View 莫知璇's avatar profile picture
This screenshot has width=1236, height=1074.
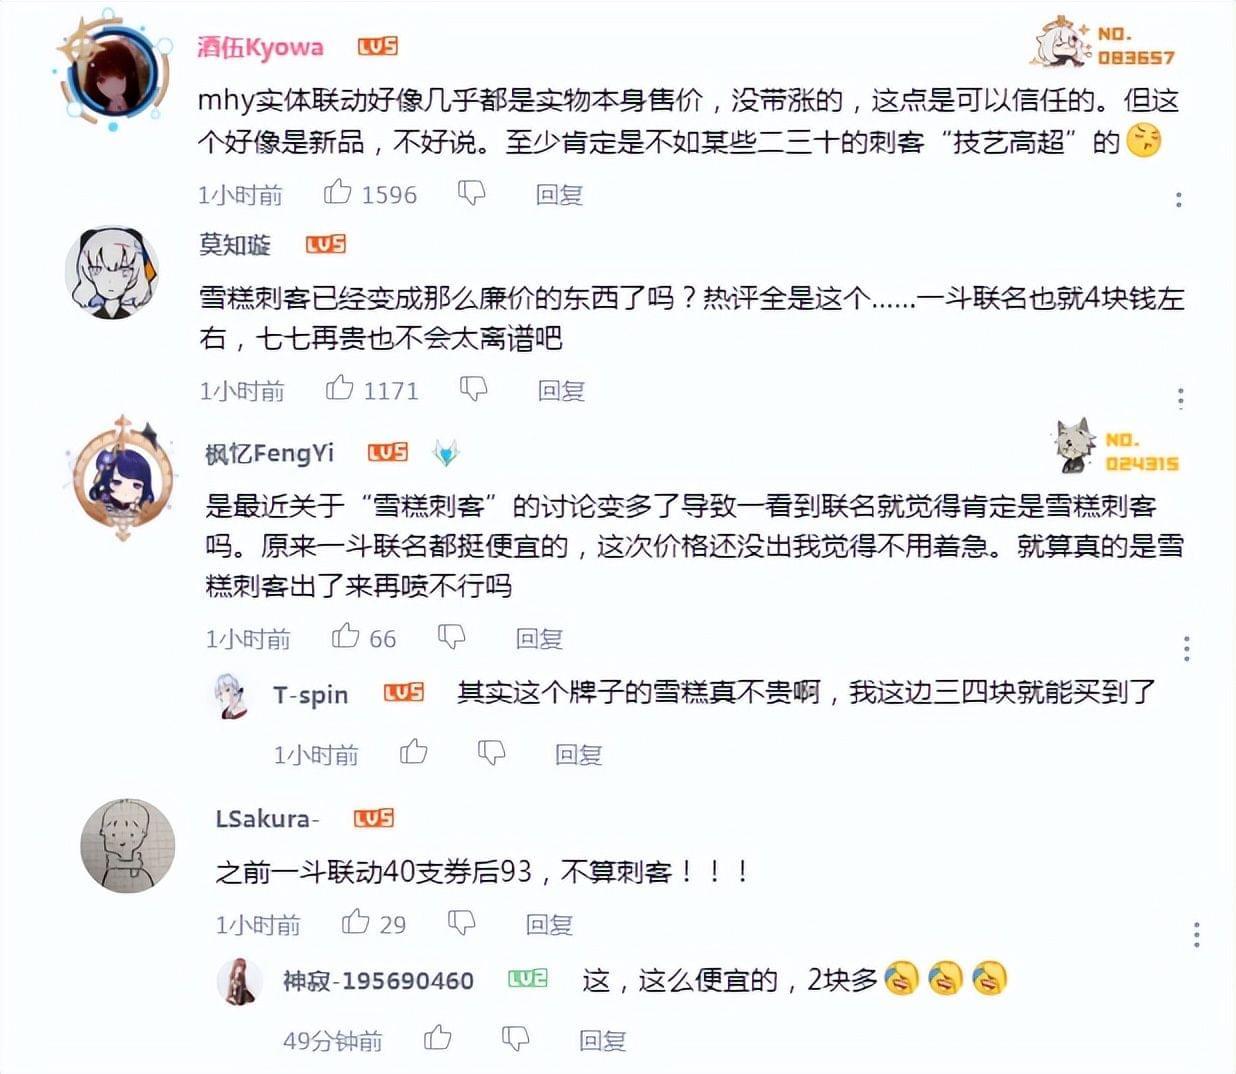(x=112, y=272)
